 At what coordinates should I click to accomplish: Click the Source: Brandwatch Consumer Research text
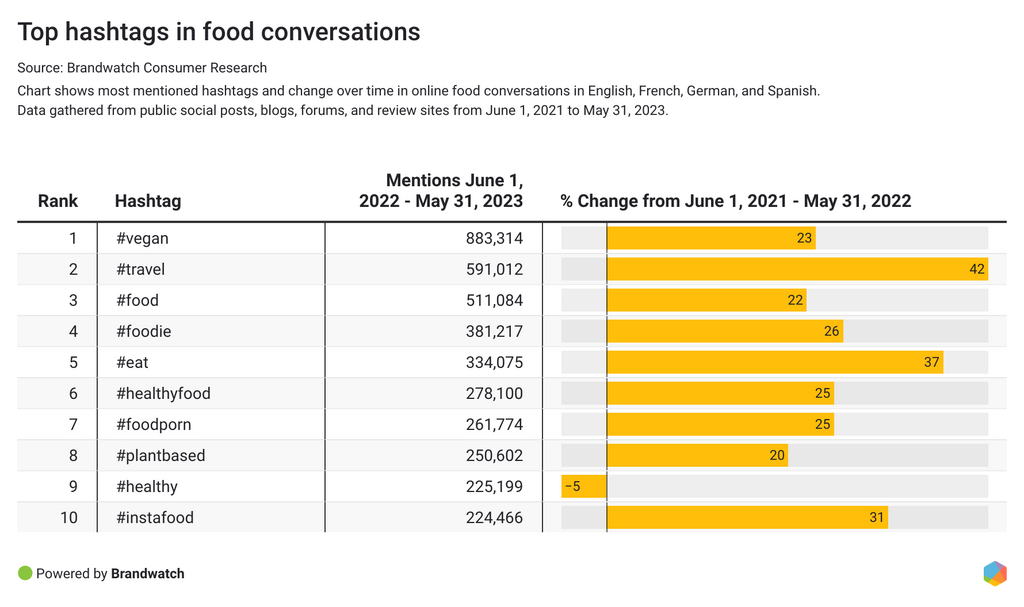[142, 68]
